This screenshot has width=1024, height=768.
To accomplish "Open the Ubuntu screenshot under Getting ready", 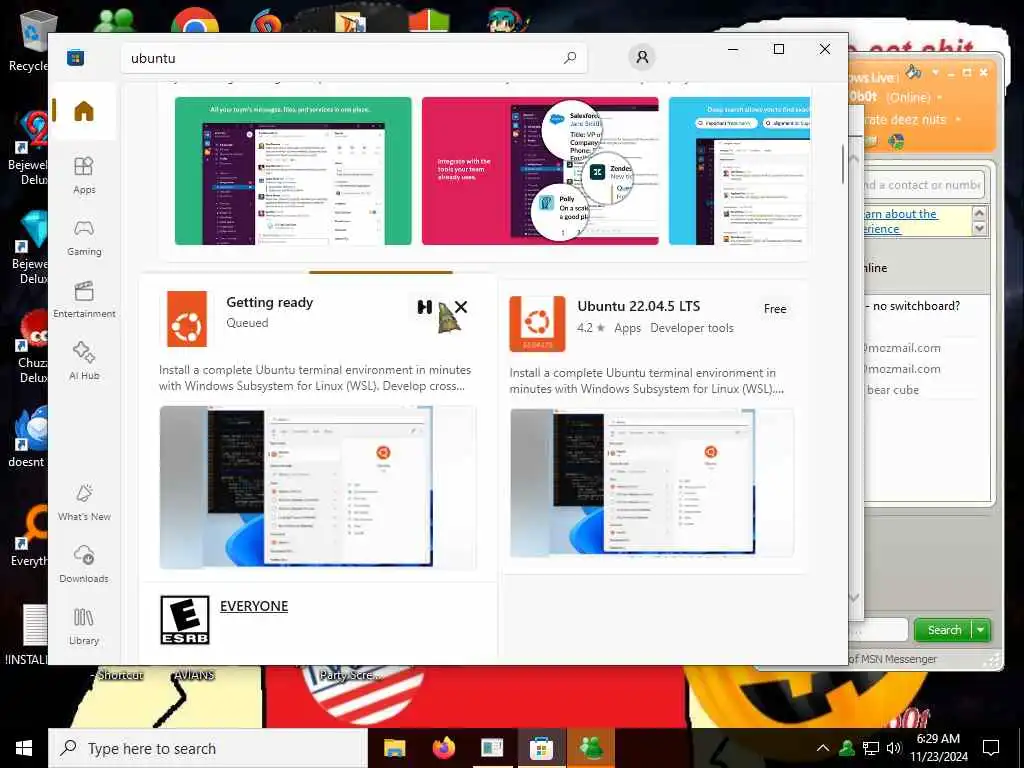I will tap(318, 487).
